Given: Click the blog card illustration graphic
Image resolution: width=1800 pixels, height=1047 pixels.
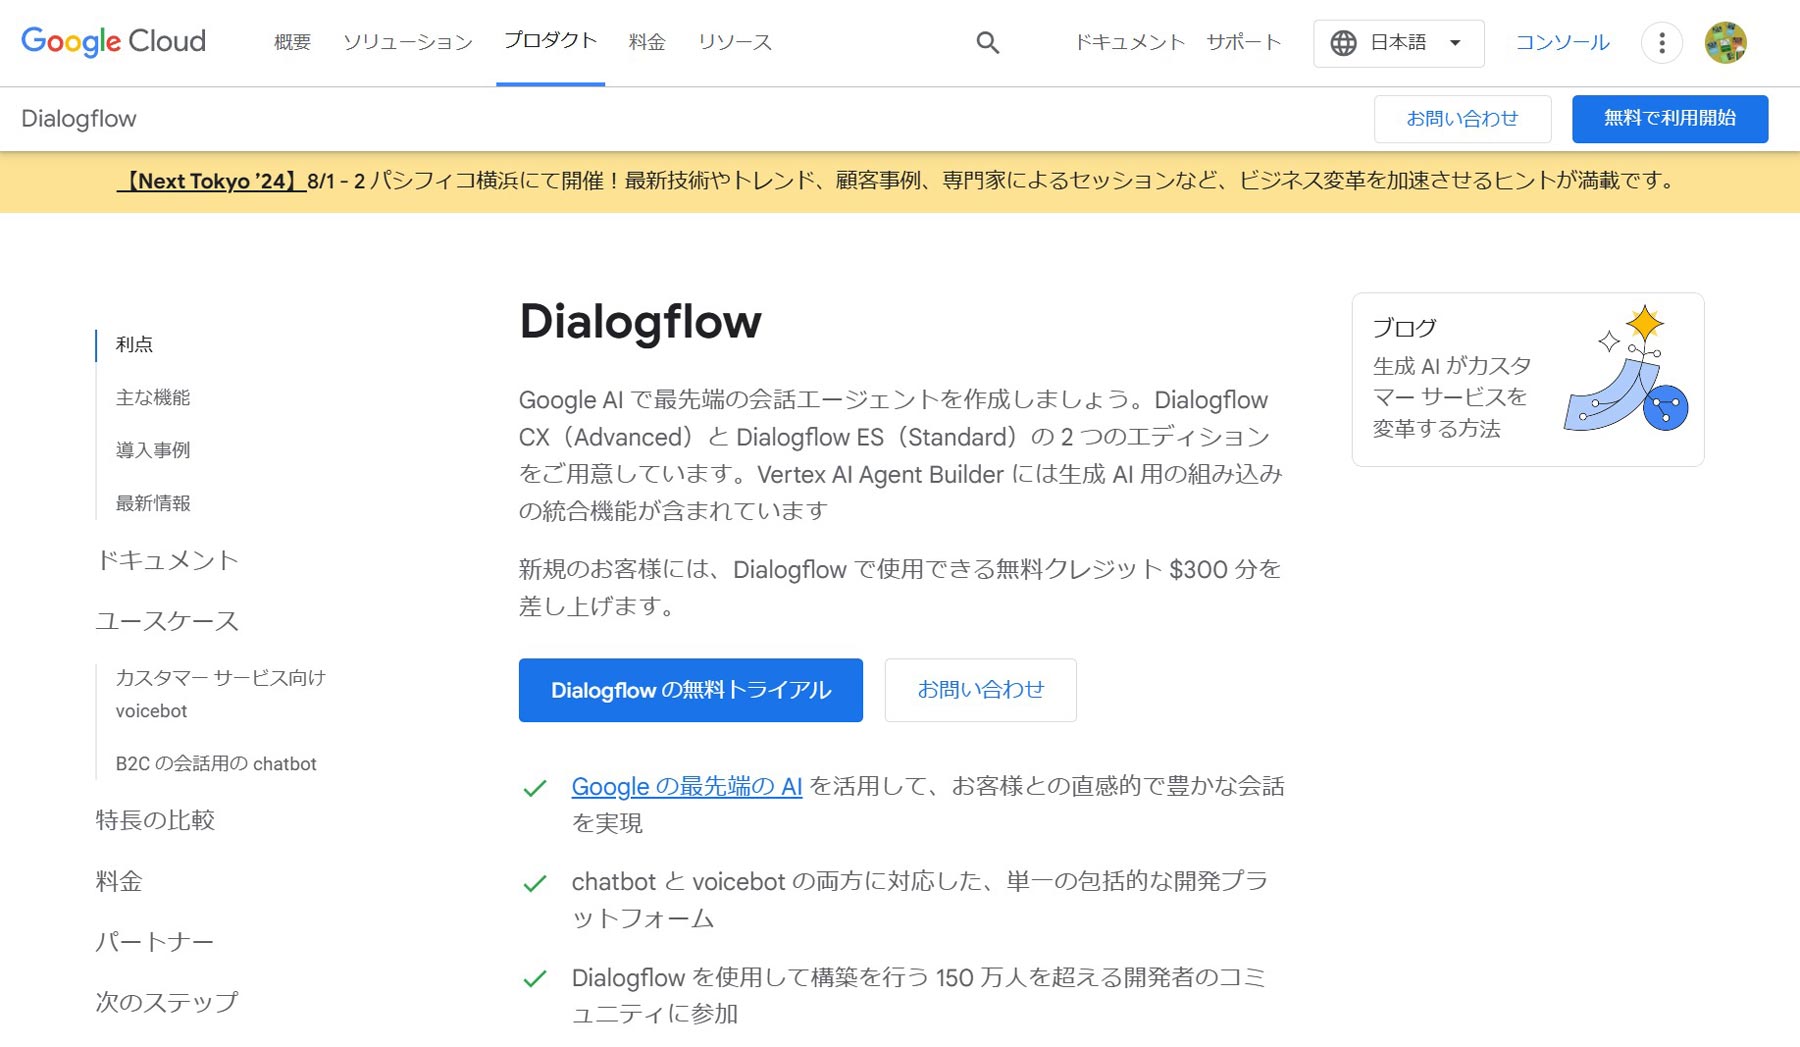Looking at the screenshot, I should click(1626, 370).
